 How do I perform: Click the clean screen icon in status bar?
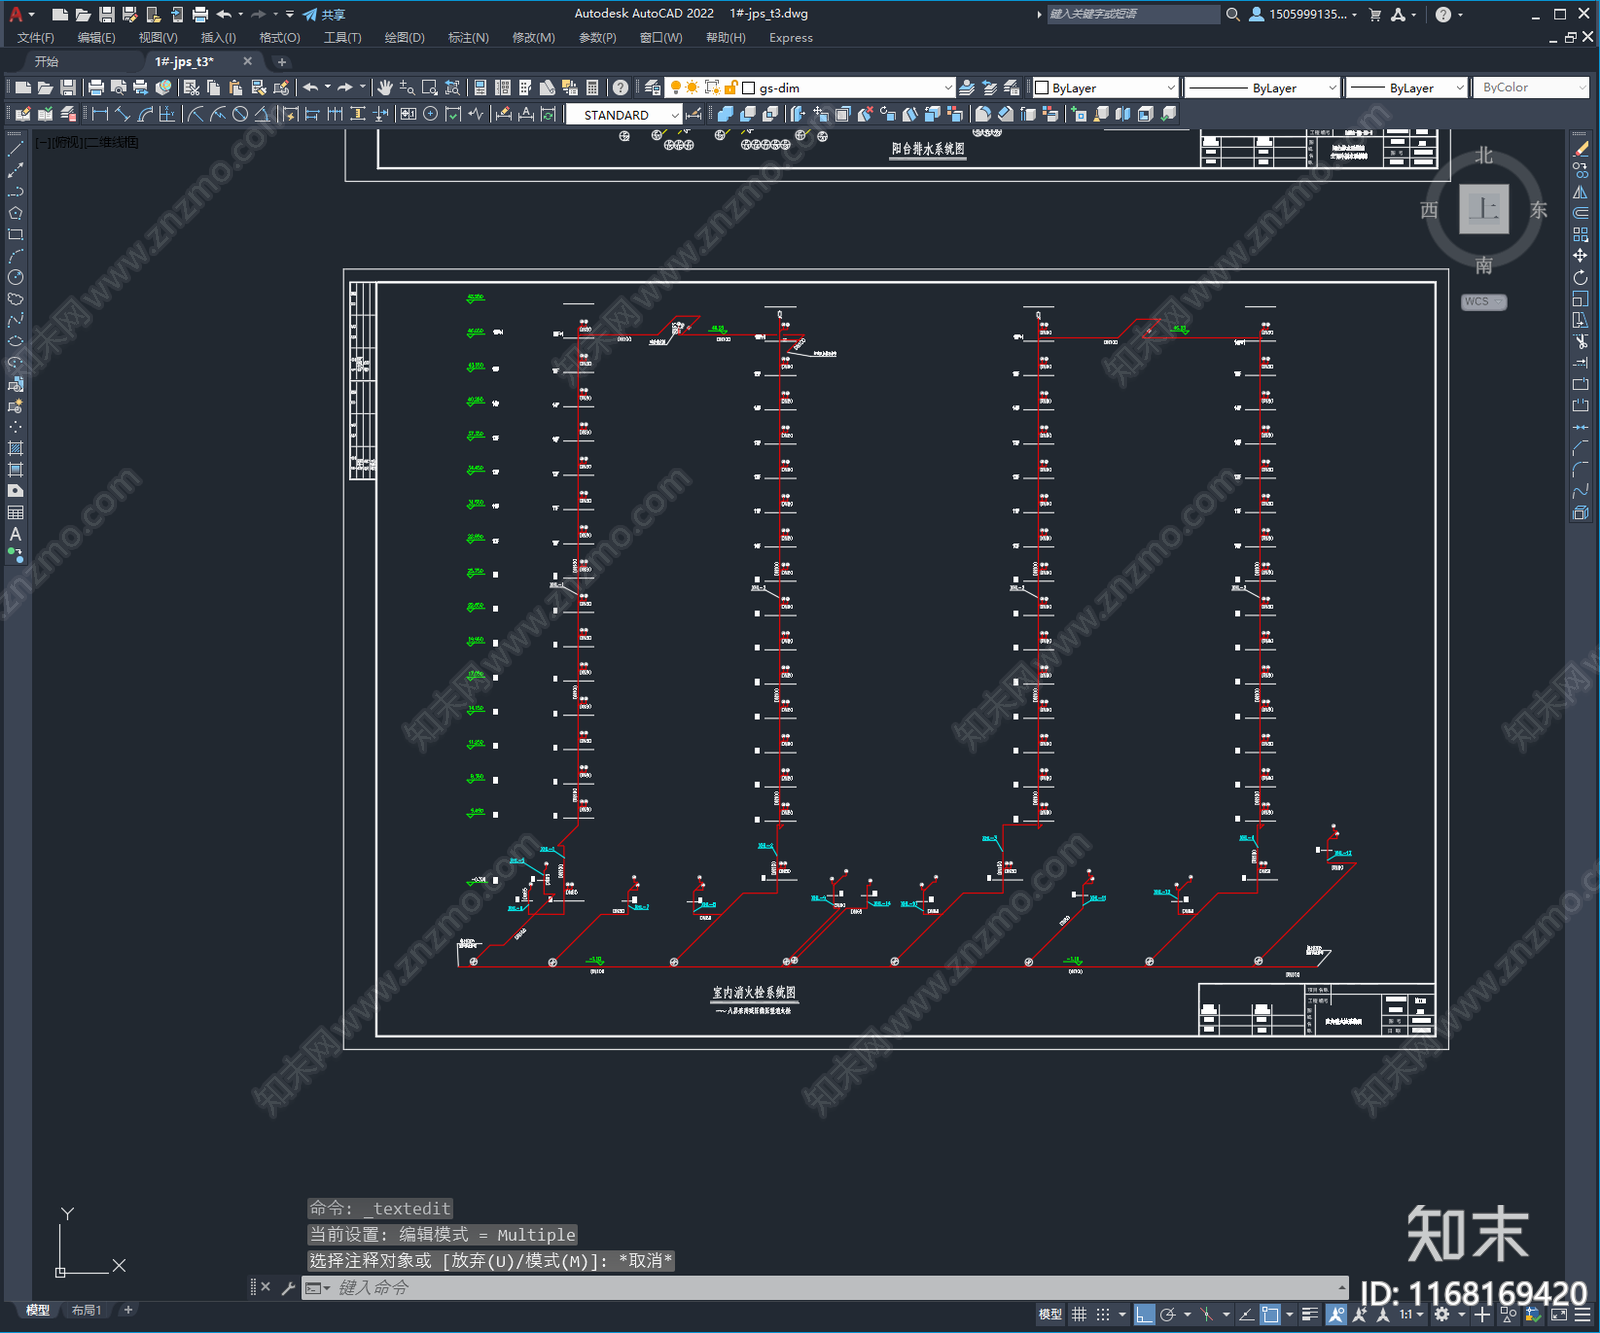[1559, 1314]
